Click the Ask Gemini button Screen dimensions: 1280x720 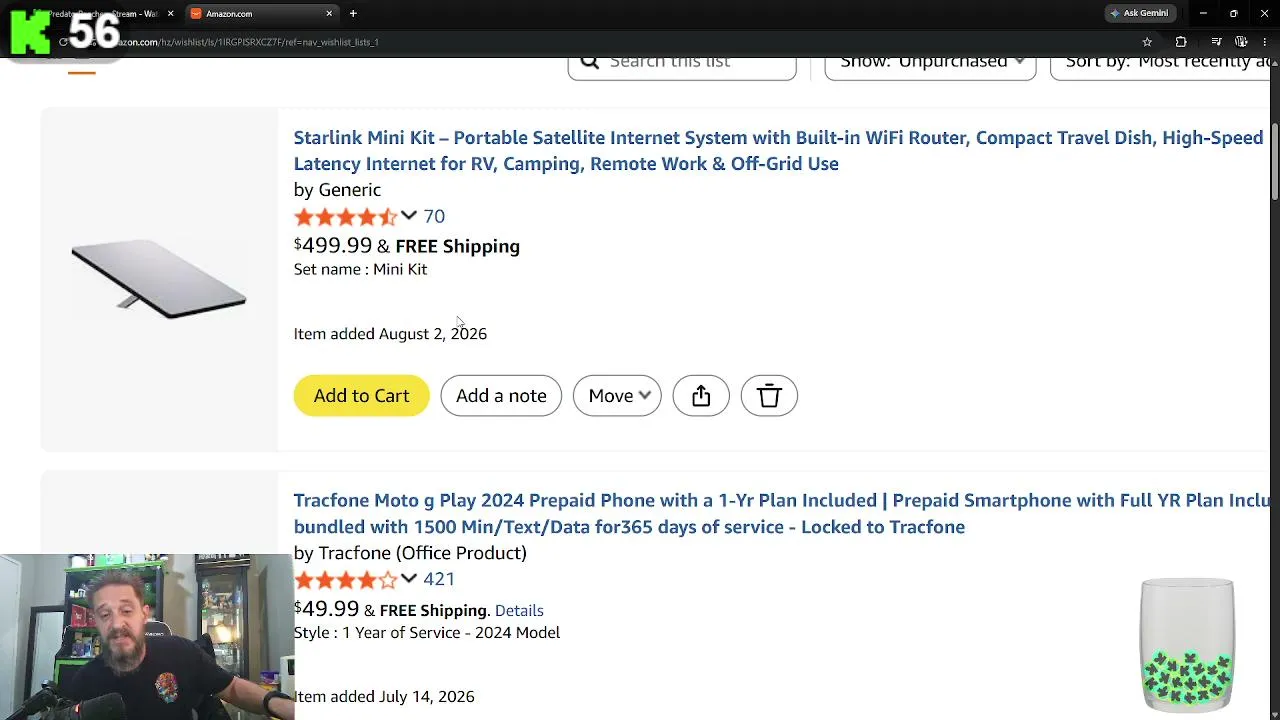tap(1139, 13)
